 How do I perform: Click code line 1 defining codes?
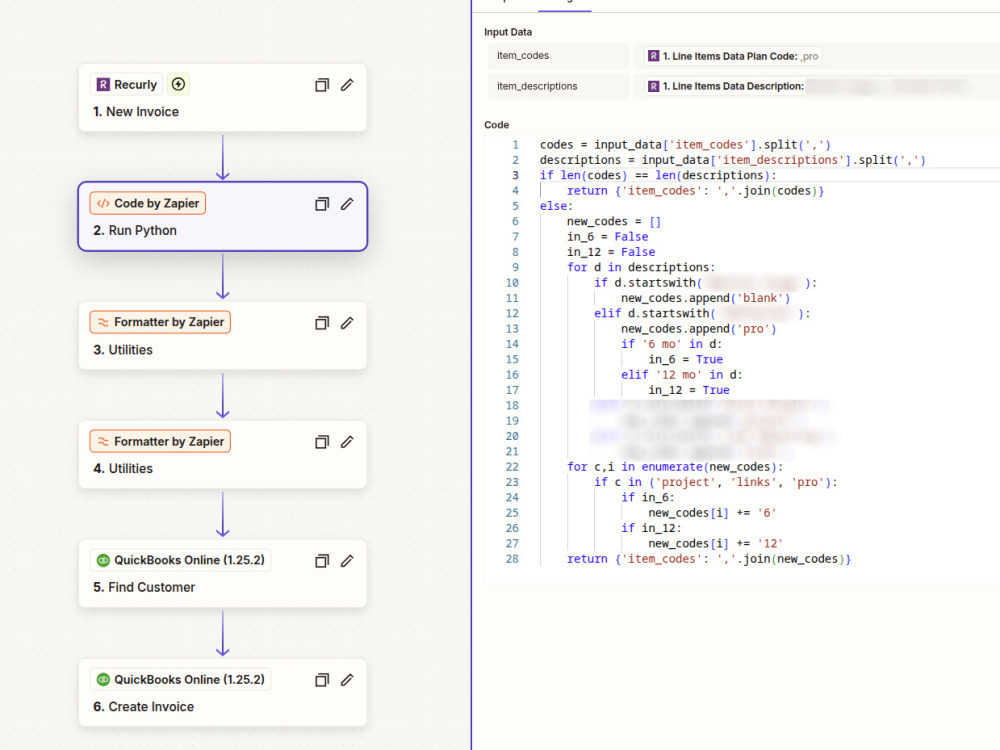685,145
